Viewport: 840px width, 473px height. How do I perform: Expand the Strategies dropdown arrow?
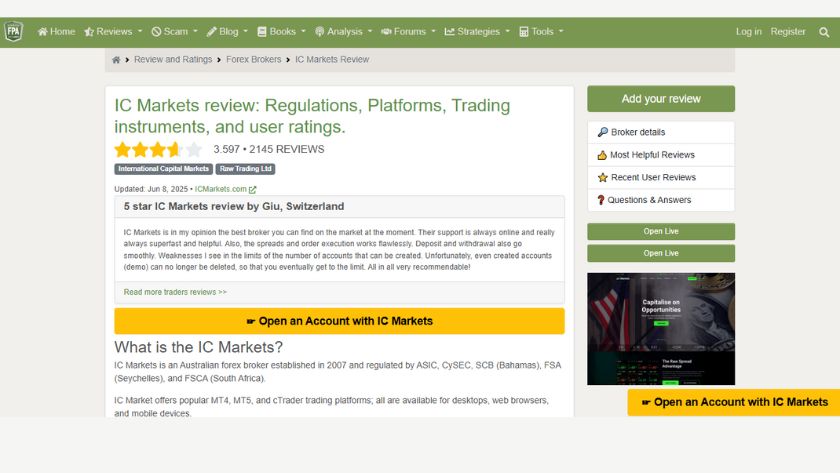507,31
